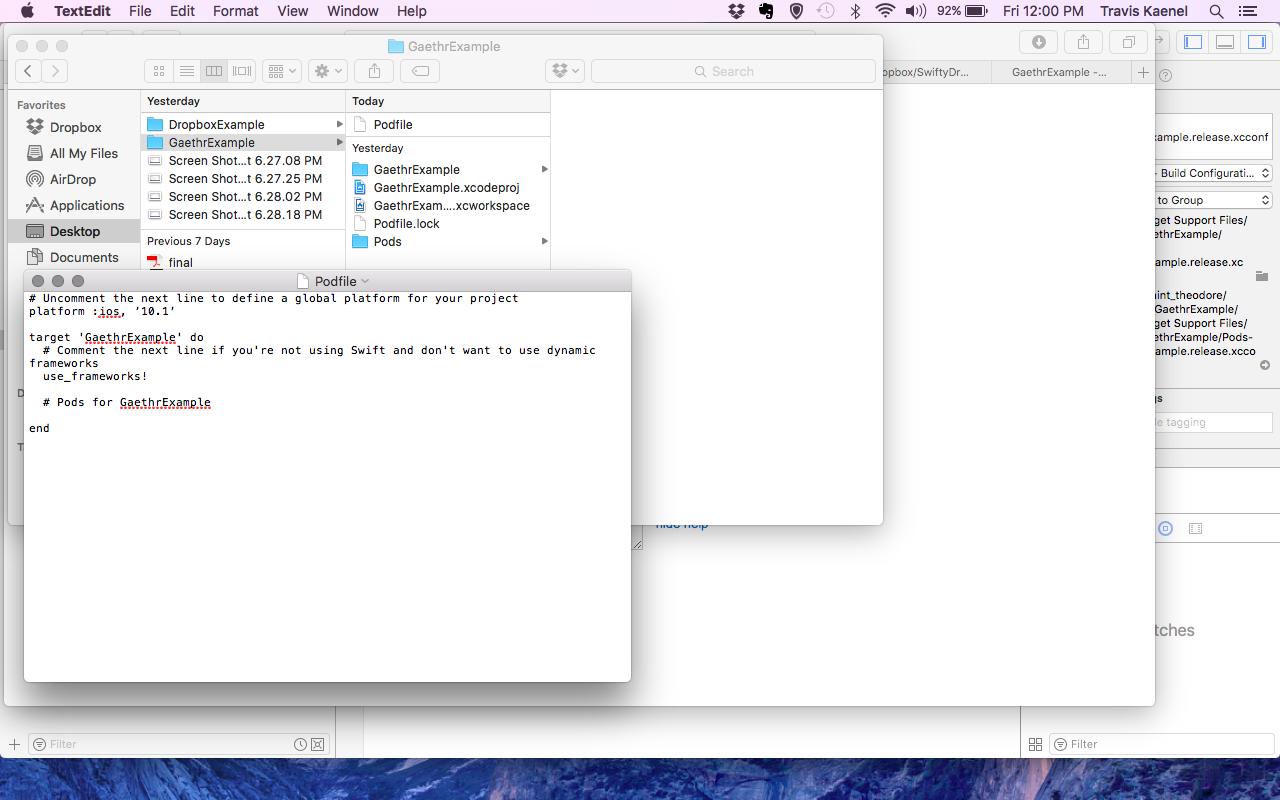Select the Podfile.lock file
The width and height of the screenshot is (1280, 800).
406,223
